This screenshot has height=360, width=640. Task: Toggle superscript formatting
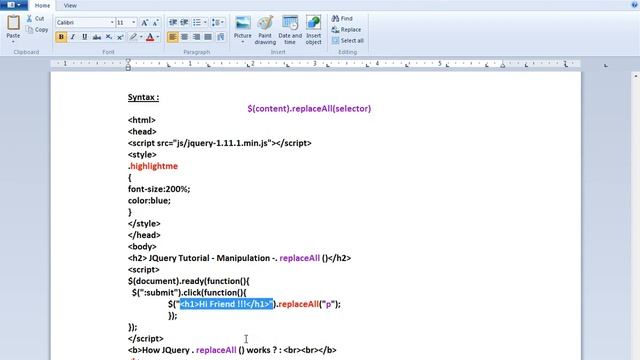point(120,37)
